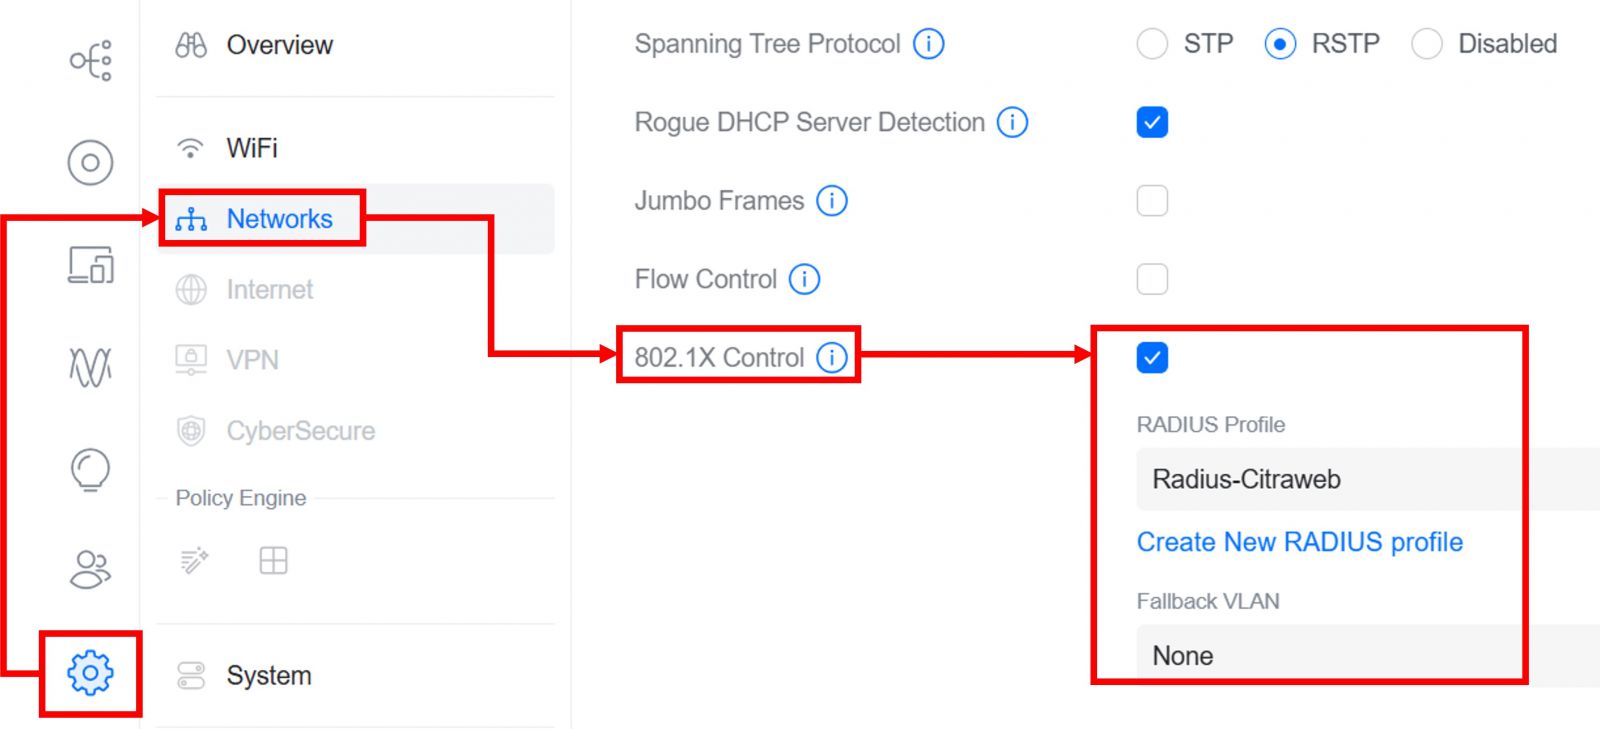Show the Flow Control info tooltip
Viewport: 1600px width, 729px height.
(805, 279)
